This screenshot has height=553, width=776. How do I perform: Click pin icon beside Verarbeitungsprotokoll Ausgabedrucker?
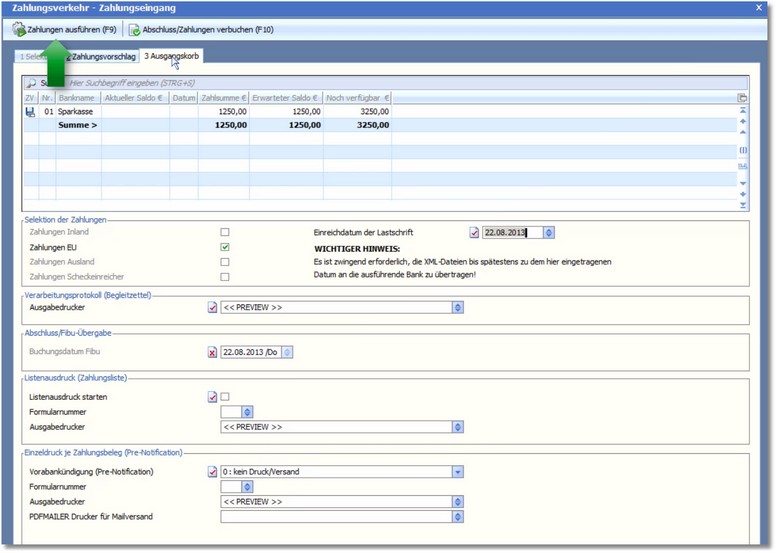[x=212, y=308]
